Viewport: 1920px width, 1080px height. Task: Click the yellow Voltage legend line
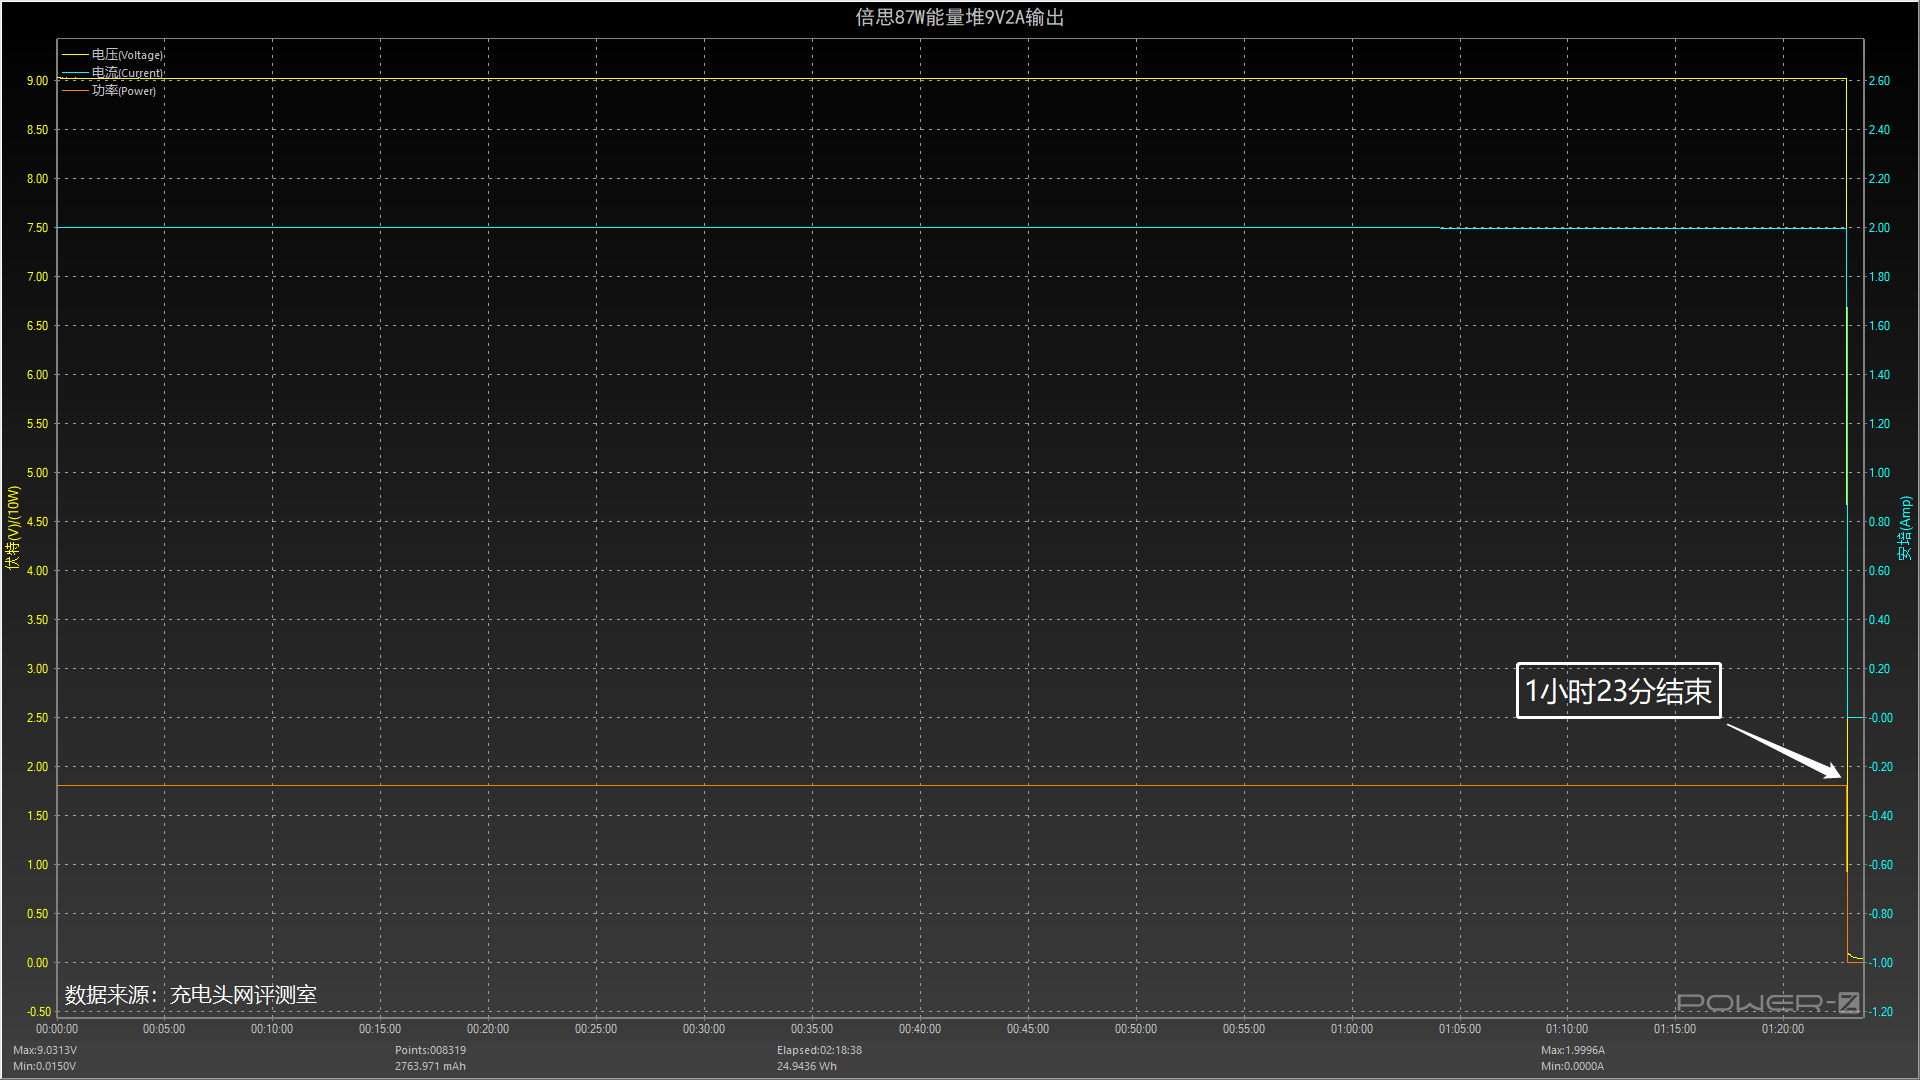[75, 55]
